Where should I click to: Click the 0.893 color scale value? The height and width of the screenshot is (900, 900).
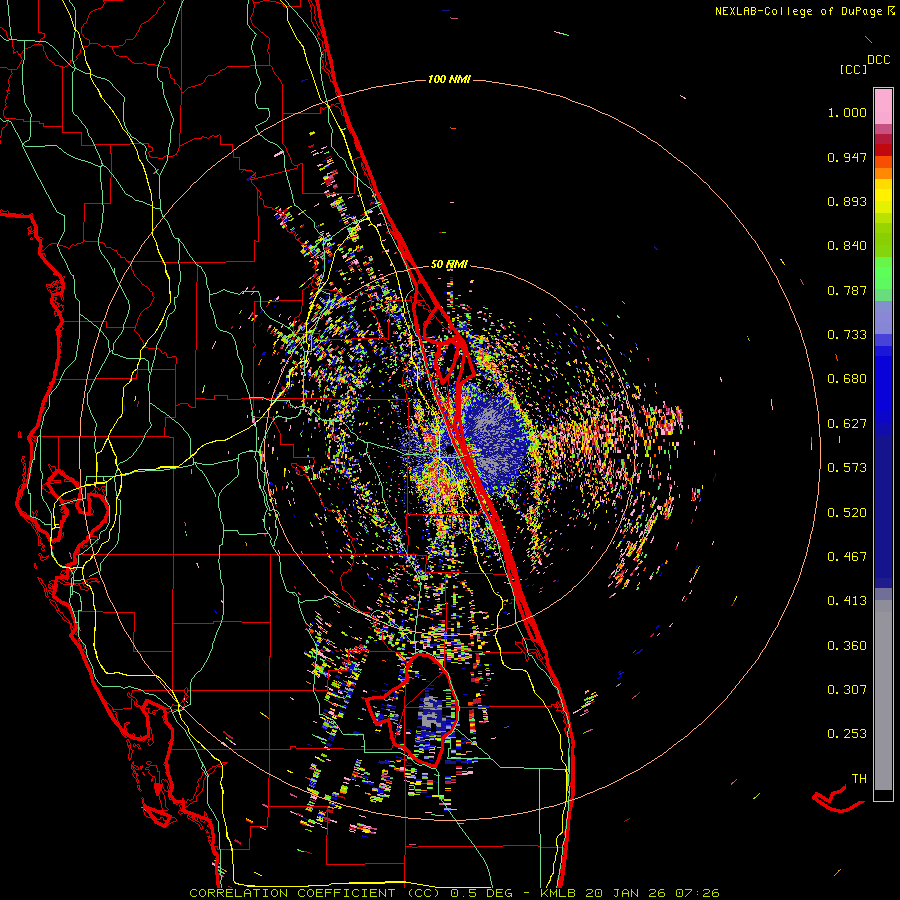pos(847,201)
